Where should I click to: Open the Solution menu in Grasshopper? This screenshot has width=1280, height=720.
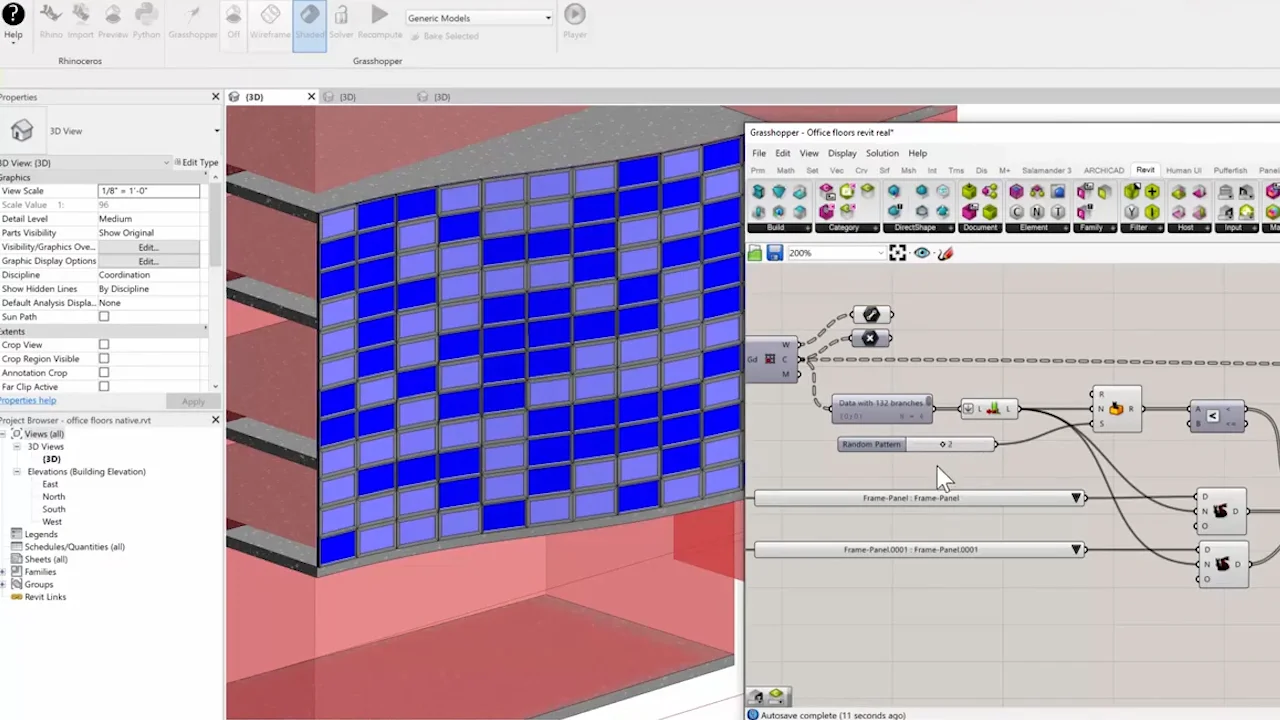pos(881,153)
